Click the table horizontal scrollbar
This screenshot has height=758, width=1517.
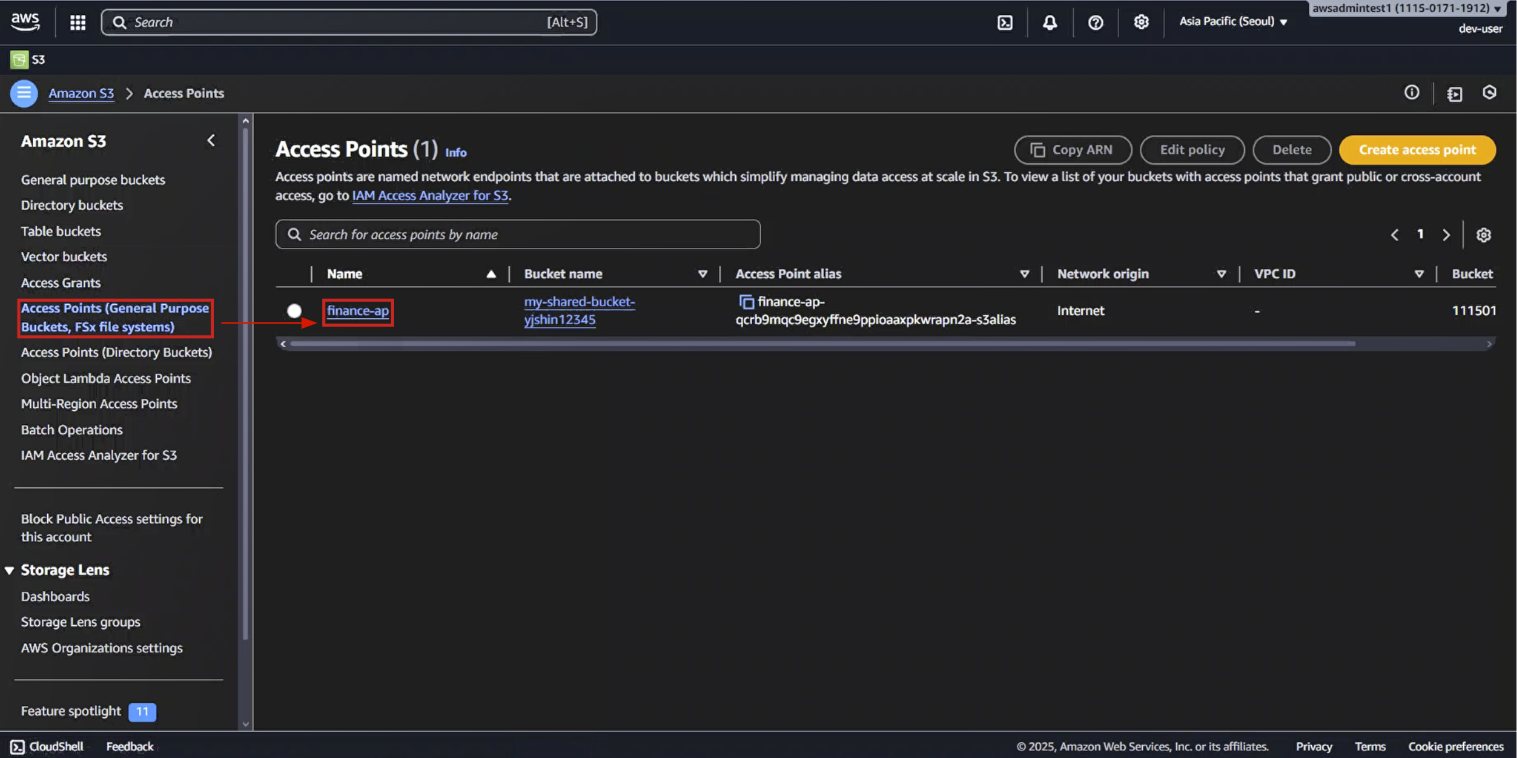pyautogui.click(x=823, y=343)
